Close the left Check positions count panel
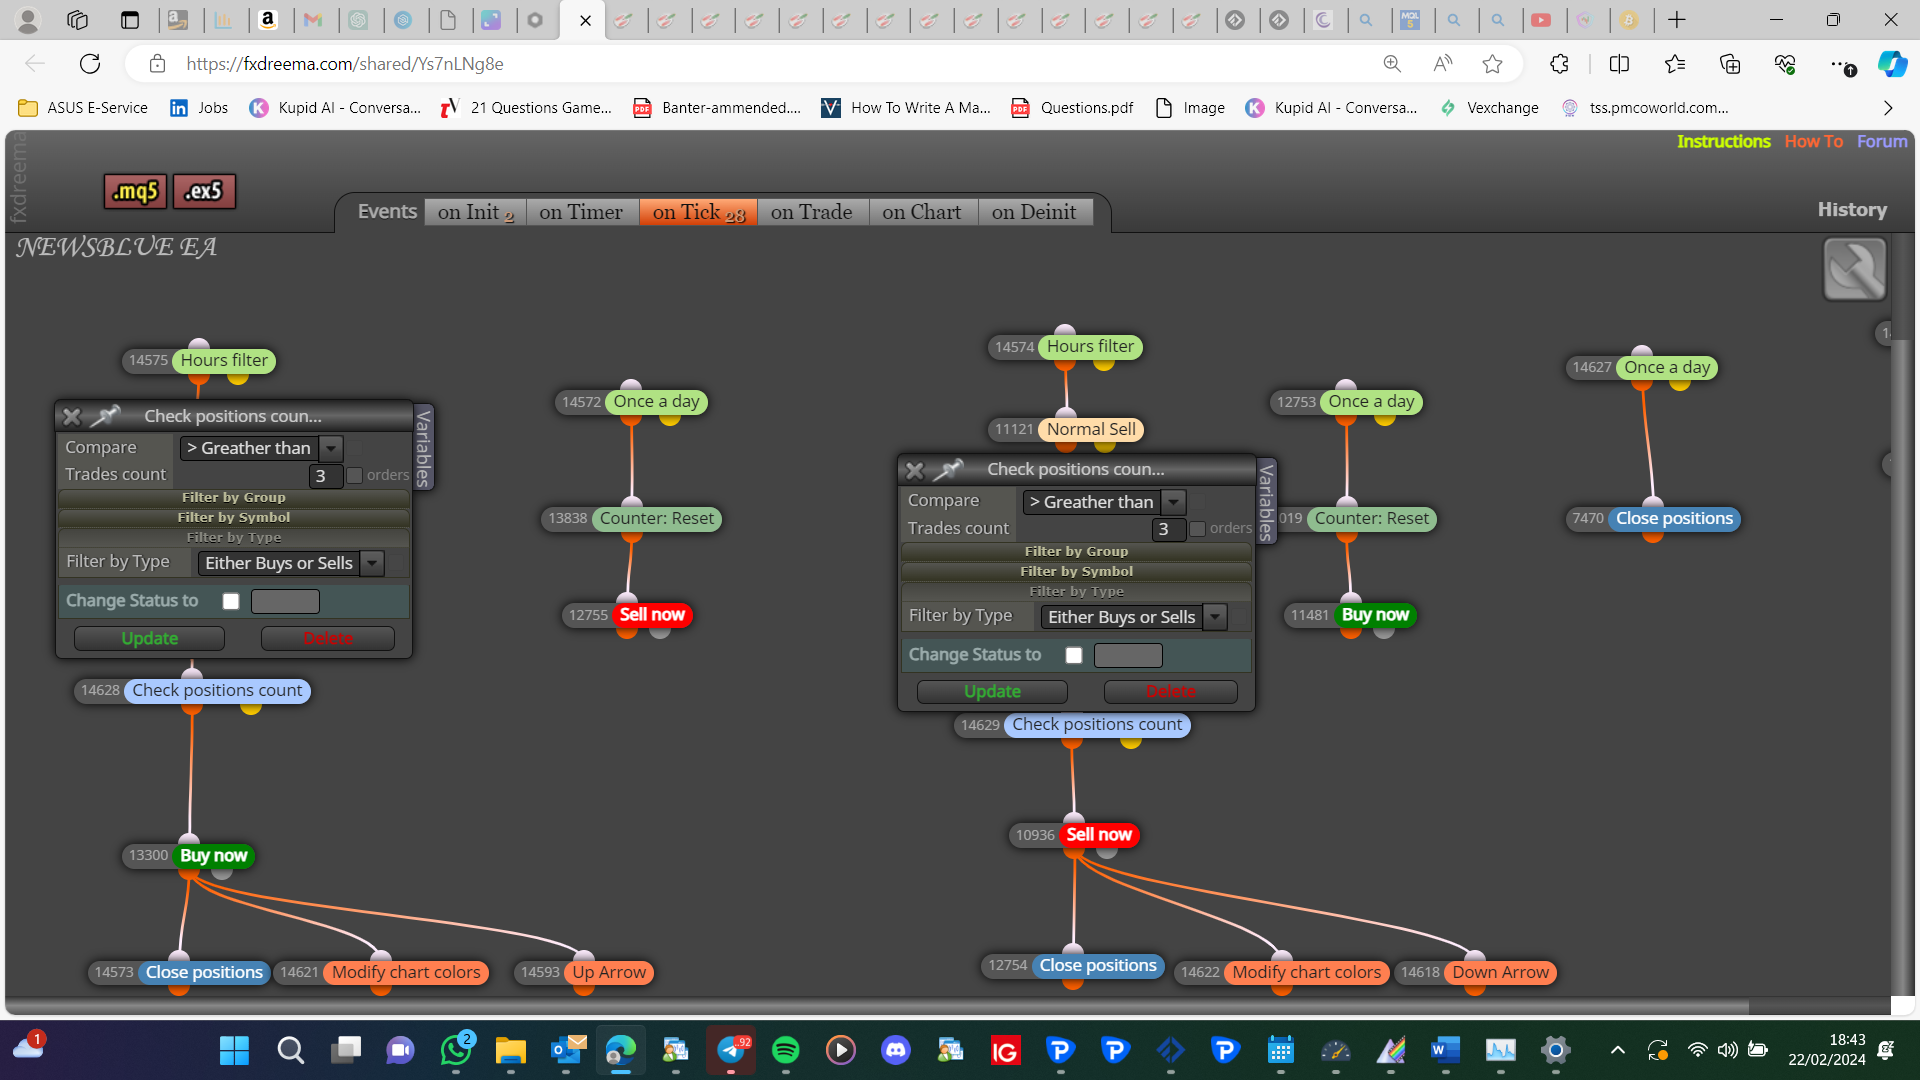 click(x=71, y=416)
